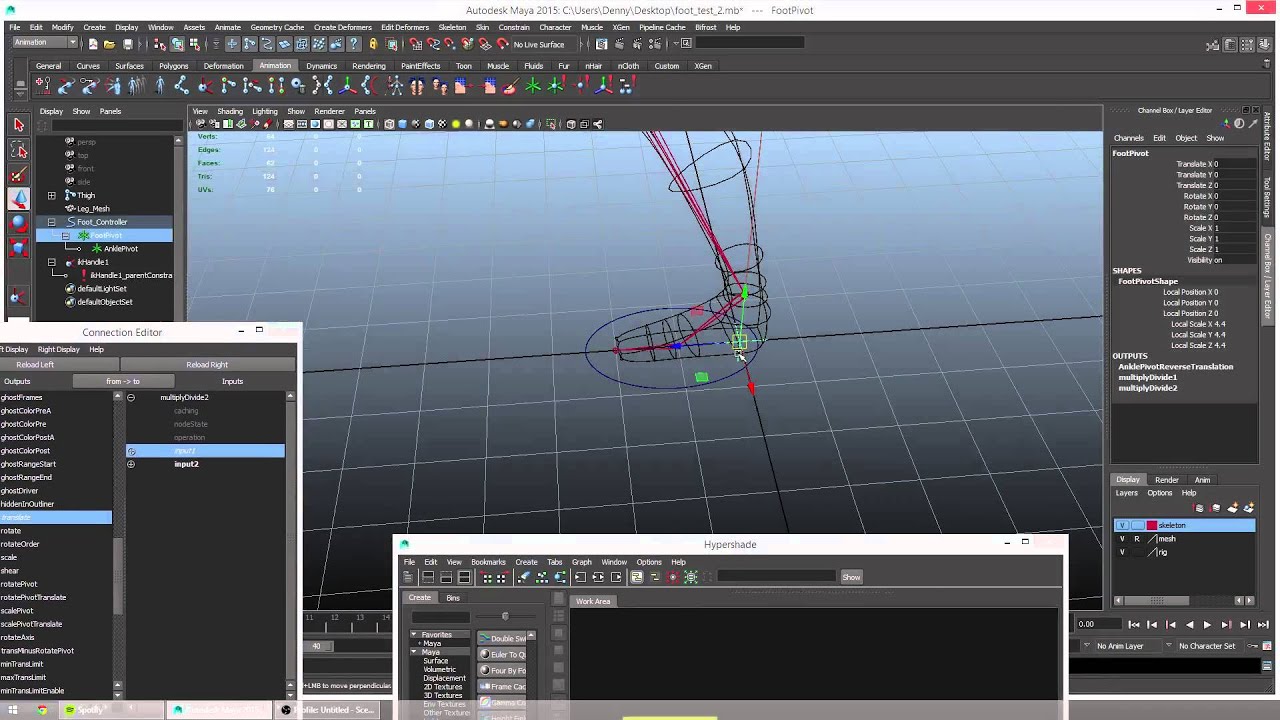The image size is (1280, 720).
Task: Open Graph menu in Hypershade
Action: [x=582, y=562]
